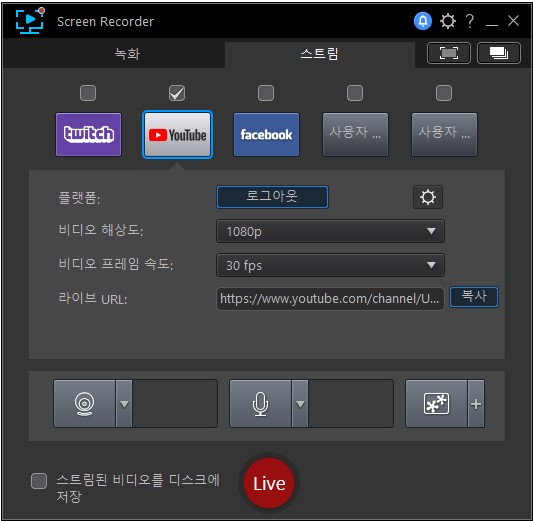Enable the Facebook checkbox

266,93
